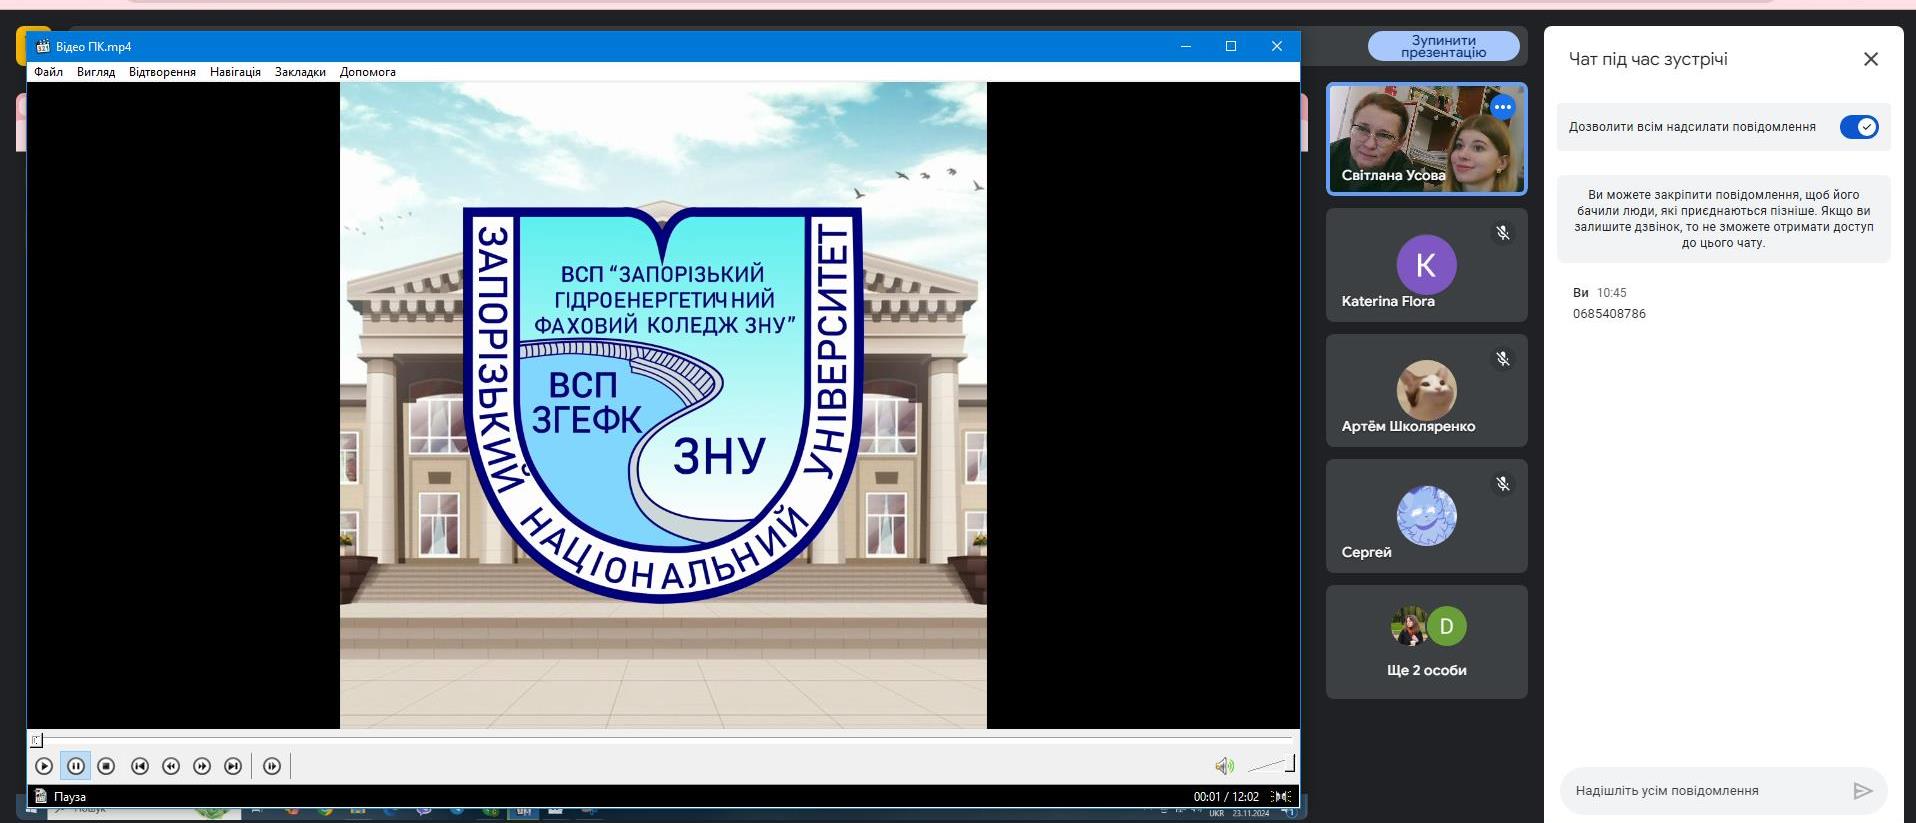Click Katerina Flora participant avatar
Screen dimensions: 1916x823
(1426, 265)
